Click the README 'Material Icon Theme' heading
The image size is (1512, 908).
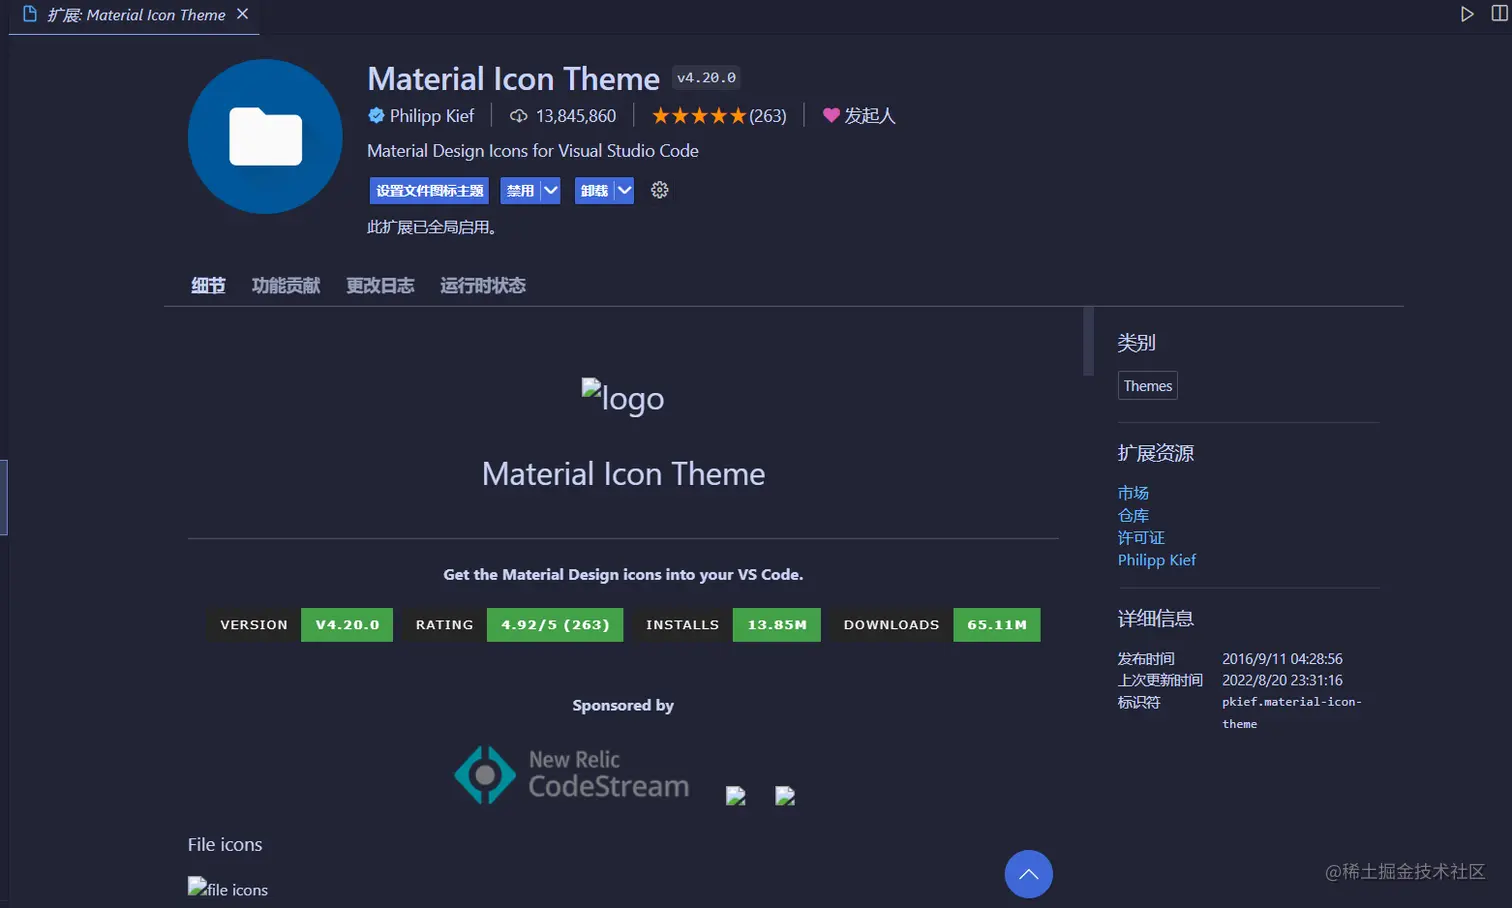(623, 474)
